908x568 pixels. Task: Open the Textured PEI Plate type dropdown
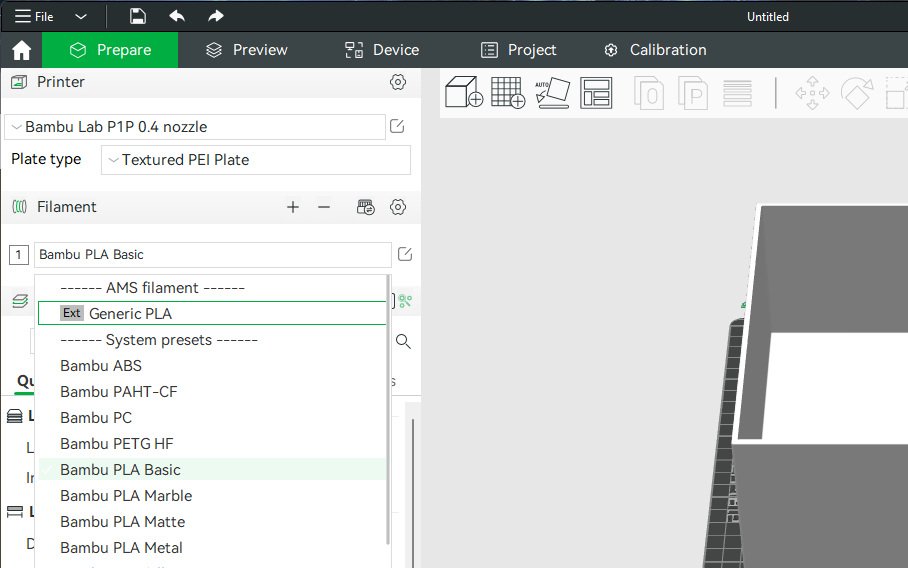[x=256, y=160]
